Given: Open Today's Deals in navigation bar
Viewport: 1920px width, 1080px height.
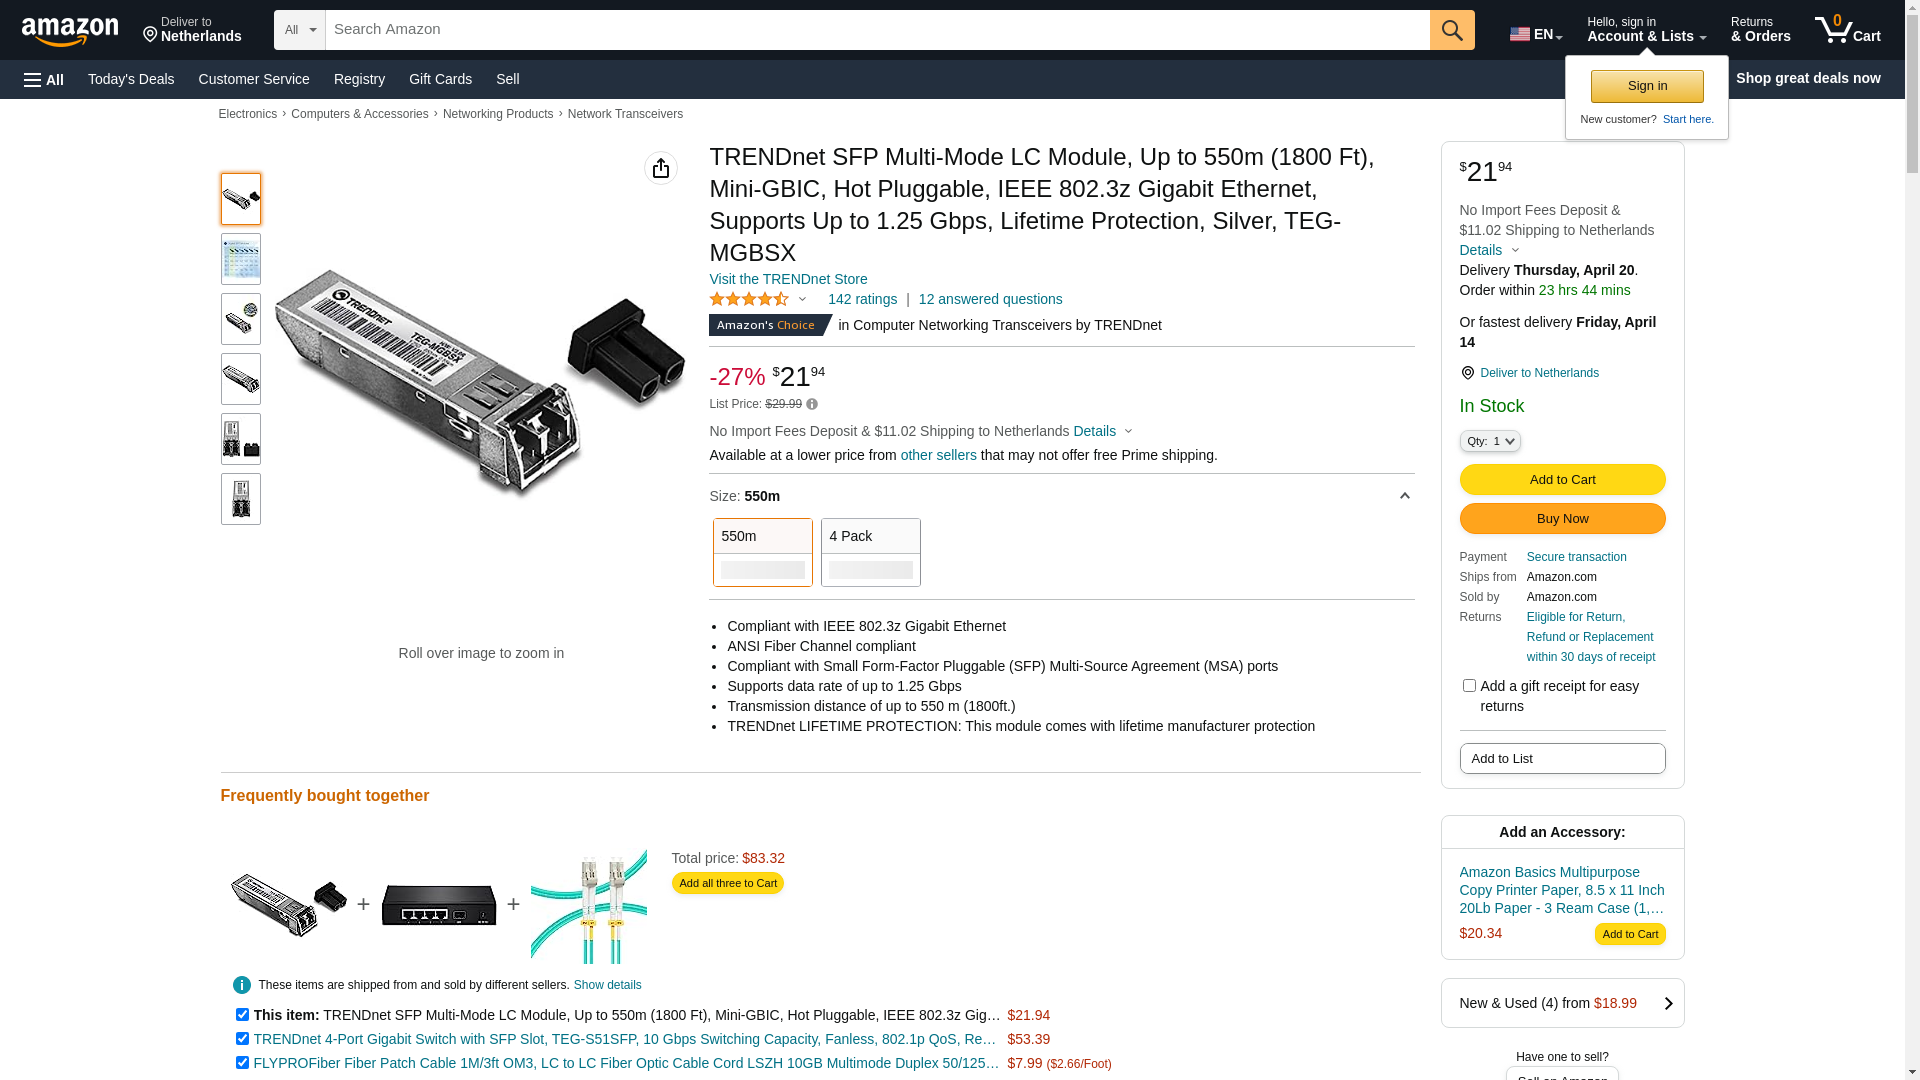Looking at the screenshot, I should (x=131, y=79).
